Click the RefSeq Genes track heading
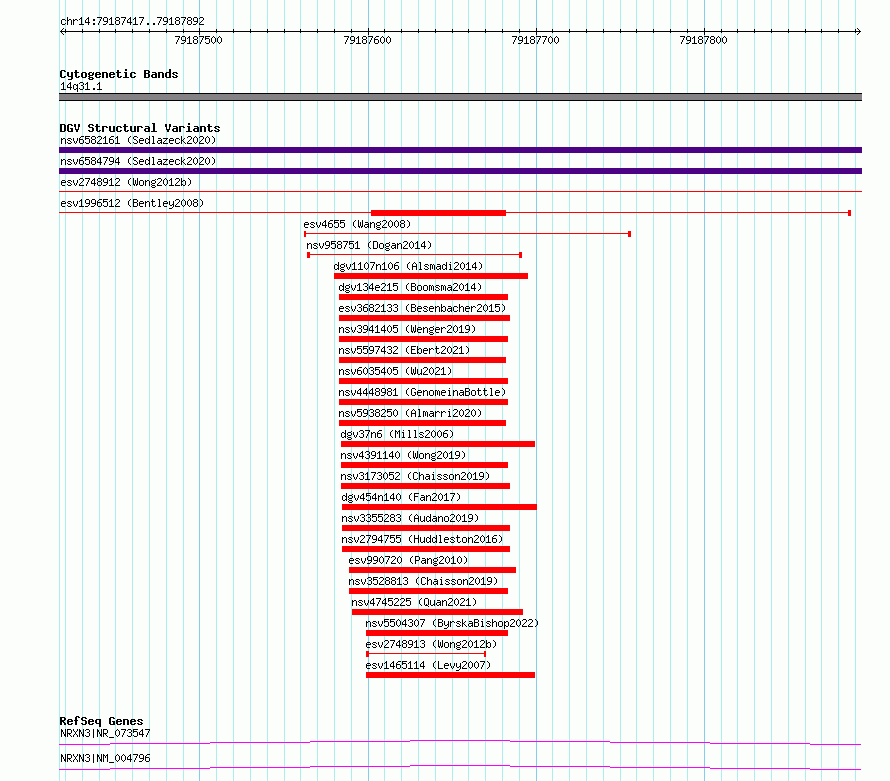The image size is (890, 781). click(102, 721)
